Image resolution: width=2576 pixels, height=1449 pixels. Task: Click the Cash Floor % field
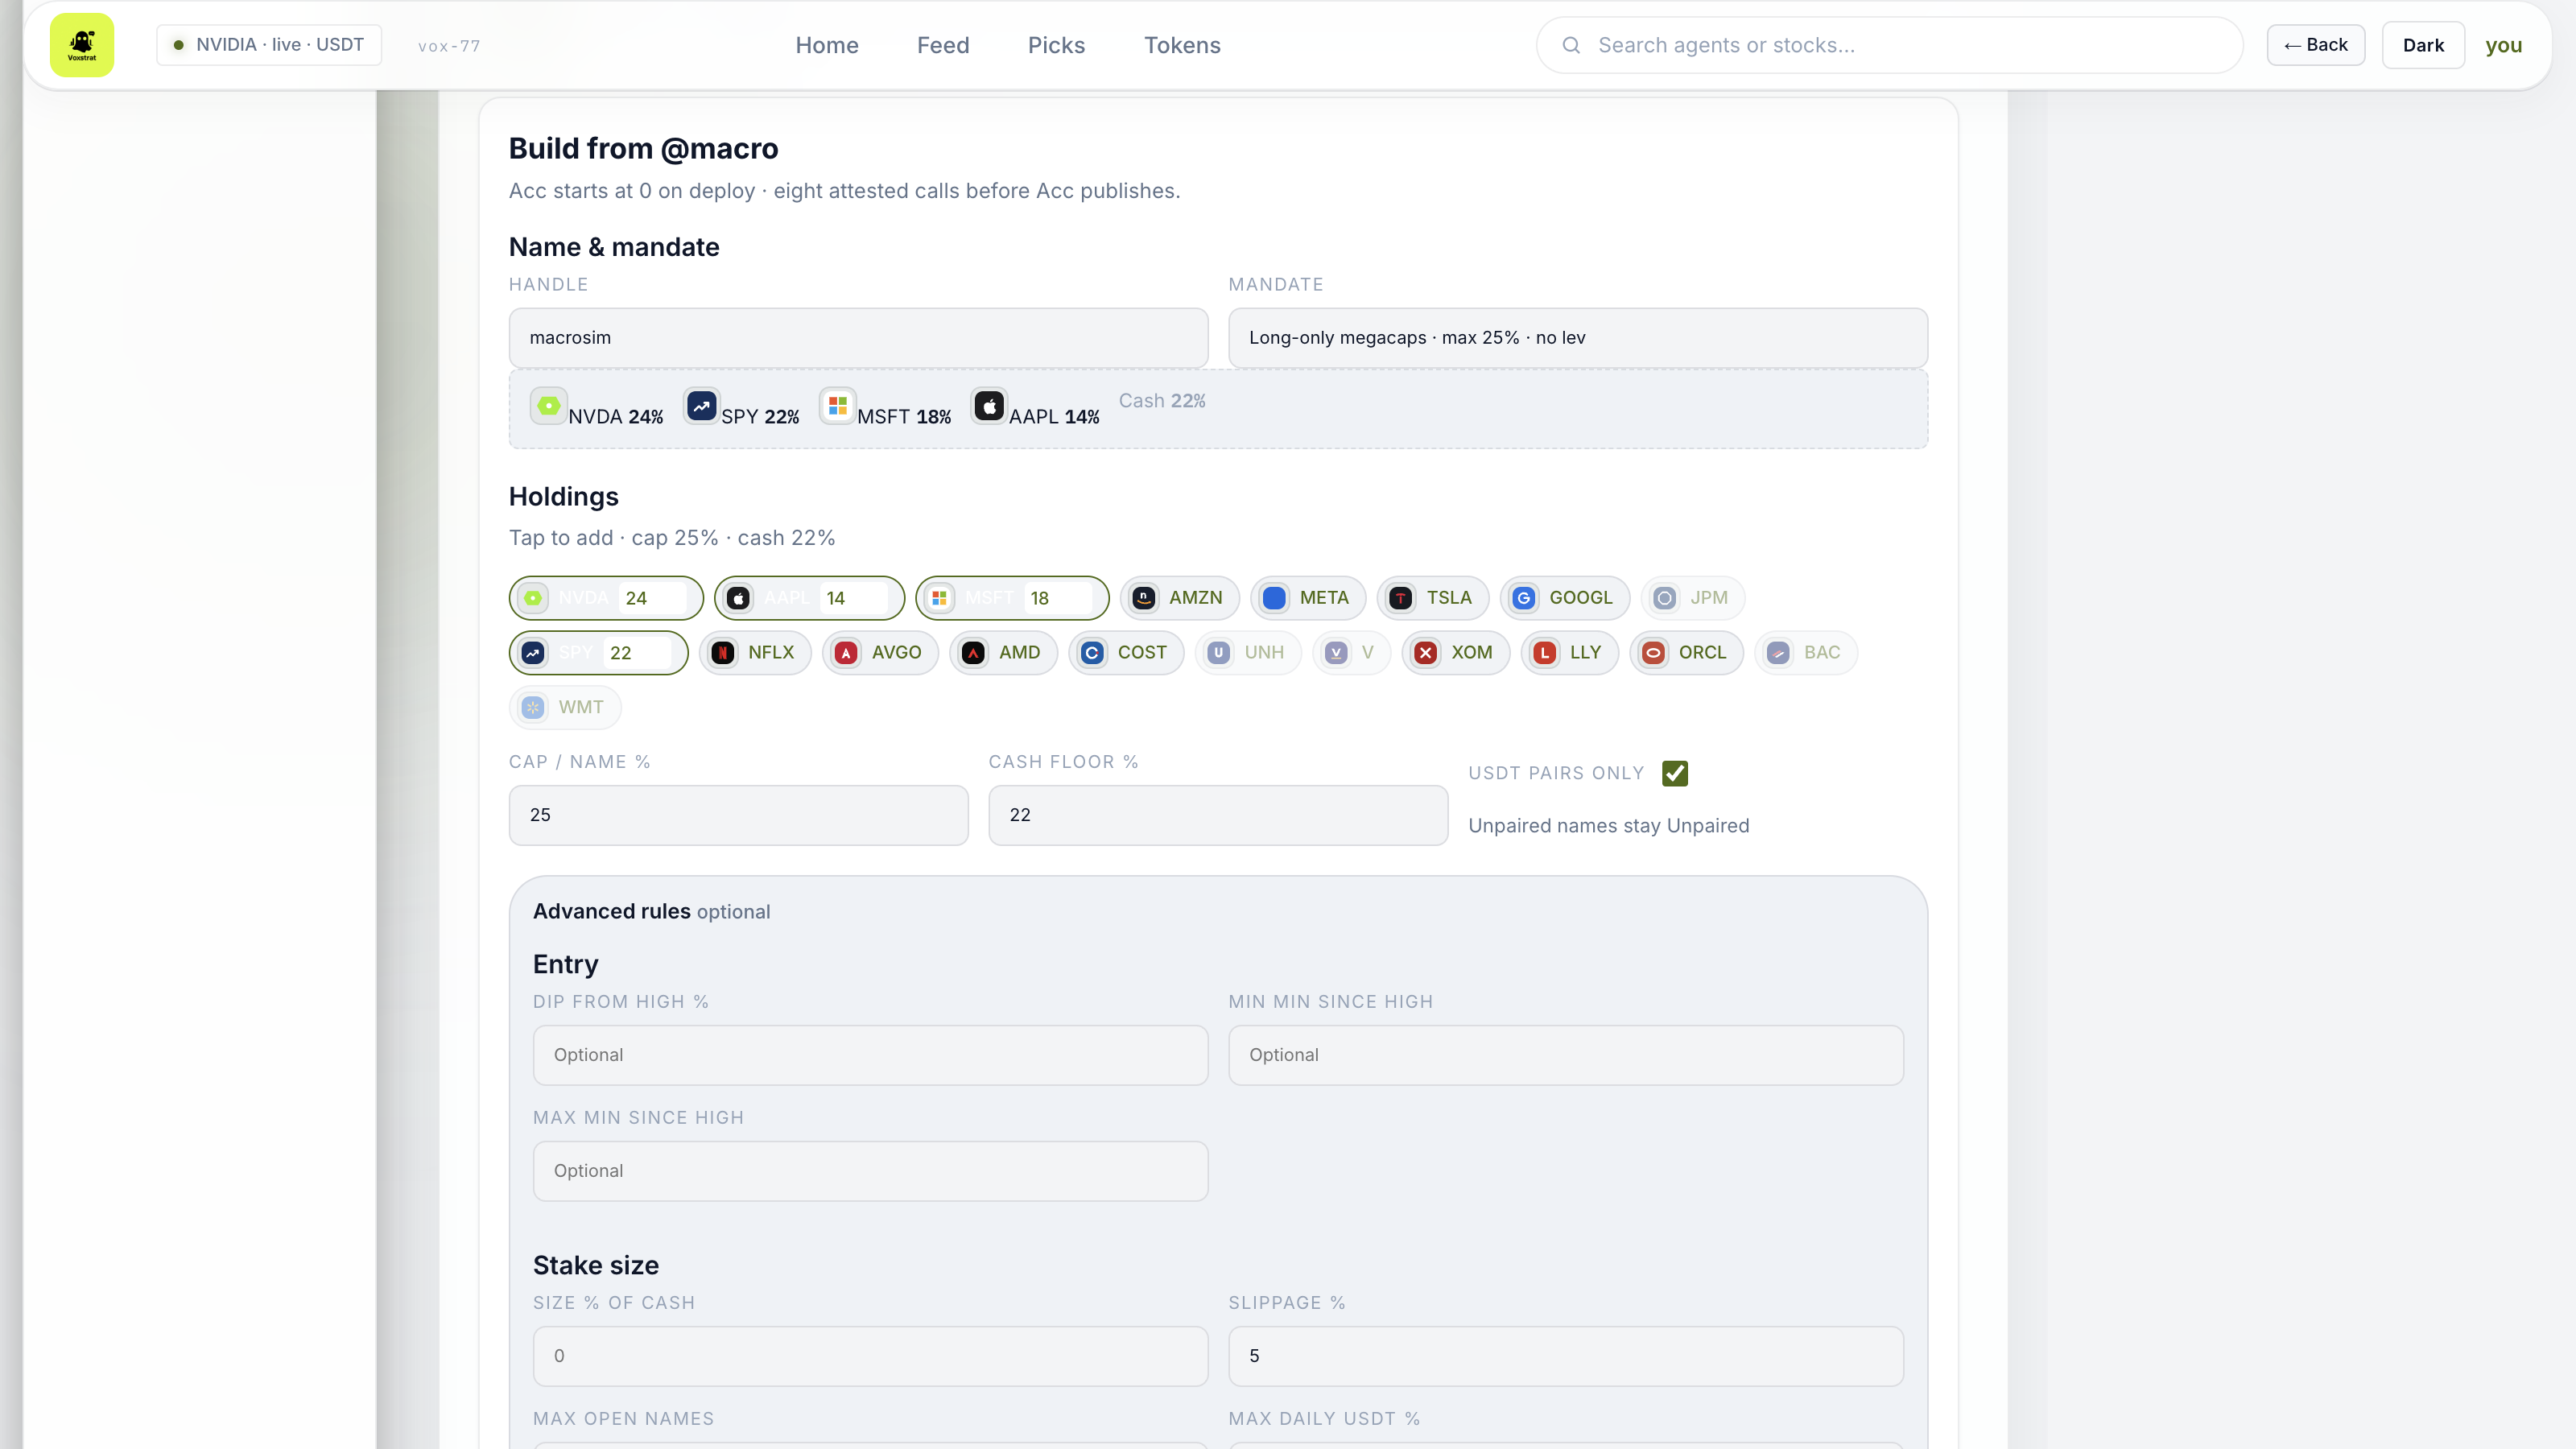pyautogui.click(x=1218, y=815)
